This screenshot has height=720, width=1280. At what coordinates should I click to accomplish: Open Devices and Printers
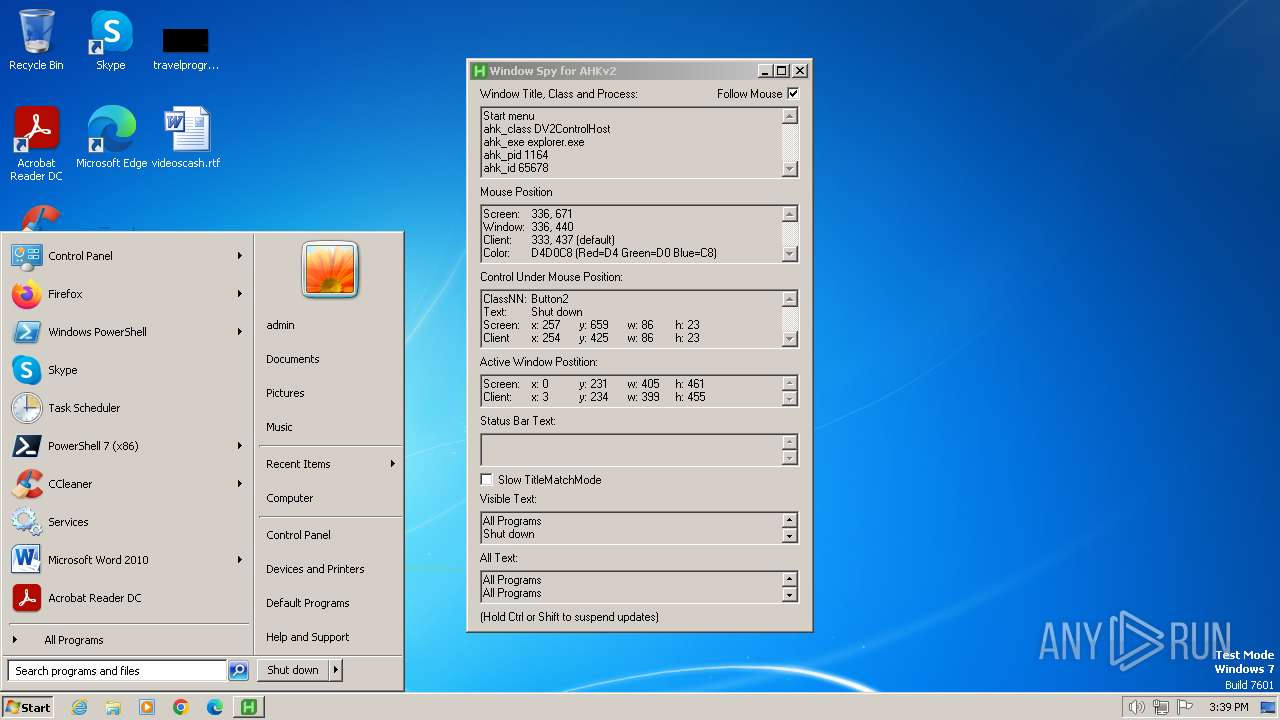click(315, 569)
